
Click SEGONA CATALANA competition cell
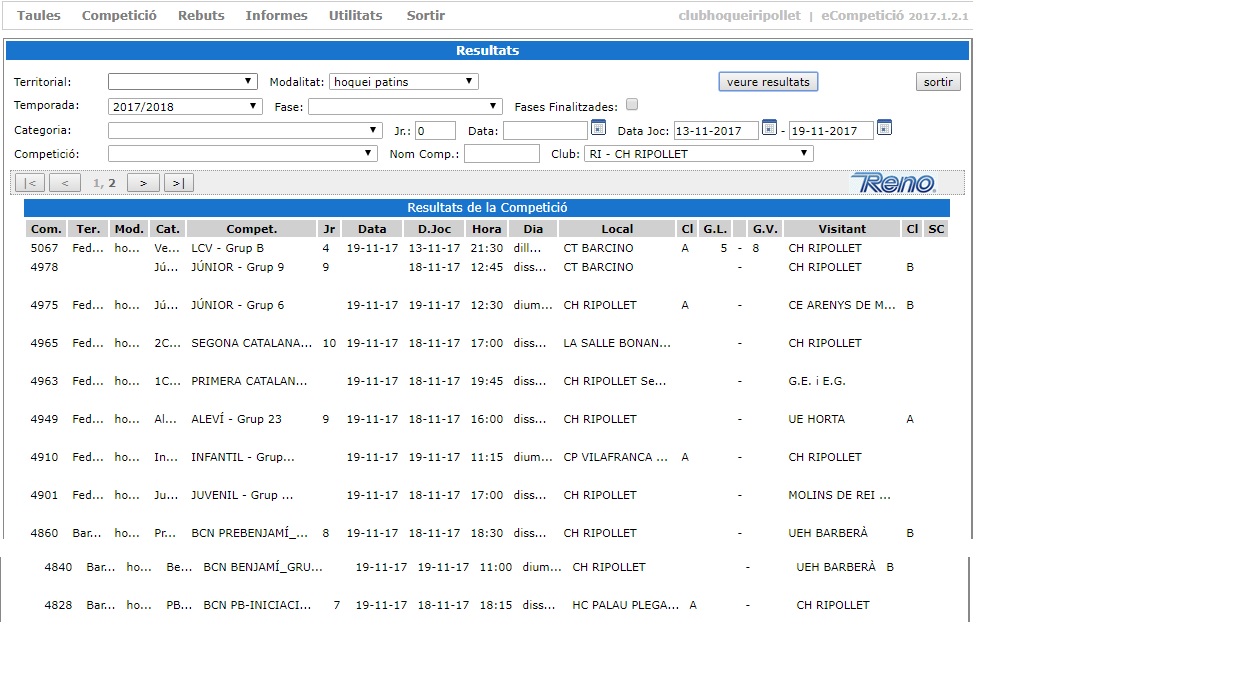point(252,343)
